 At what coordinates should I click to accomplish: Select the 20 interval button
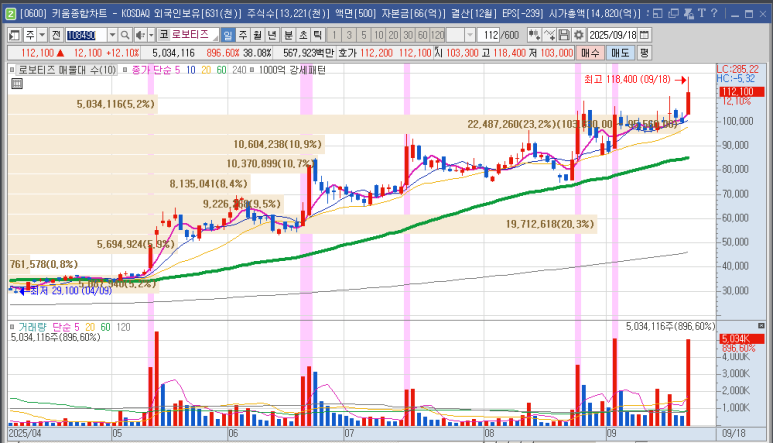[393, 35]
